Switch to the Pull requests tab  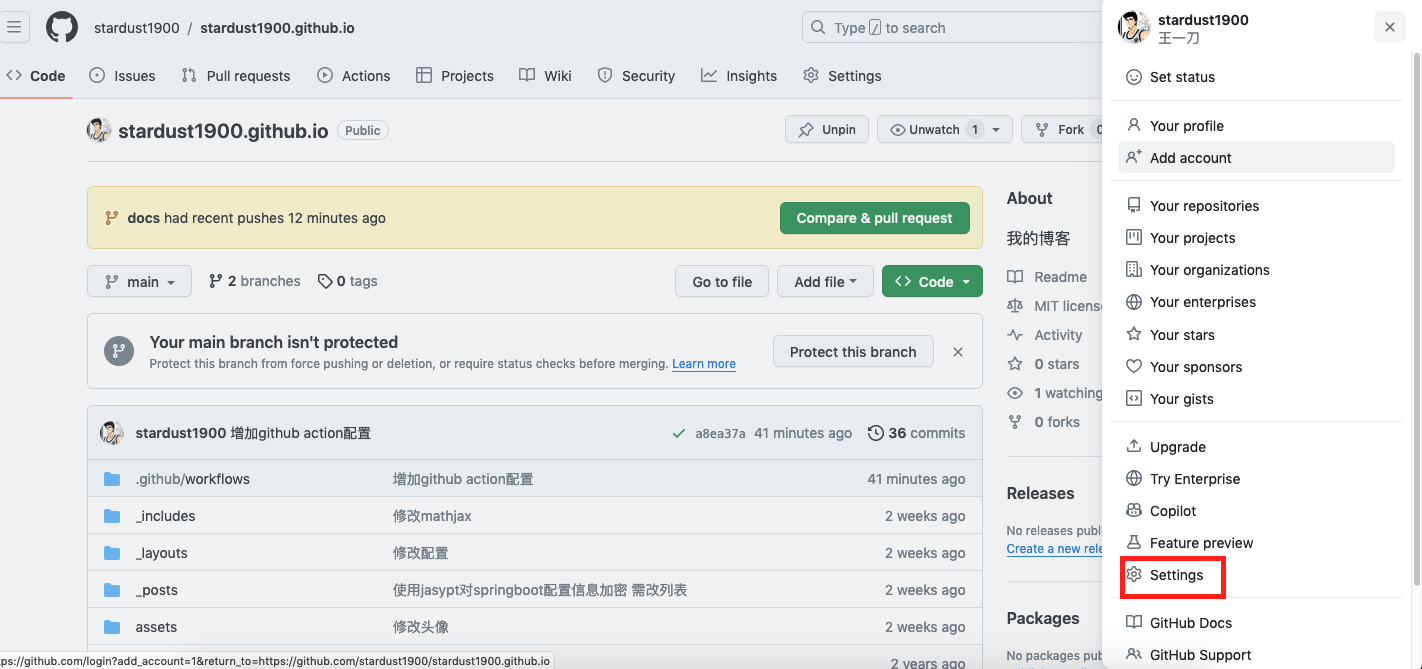coord(236,76)
